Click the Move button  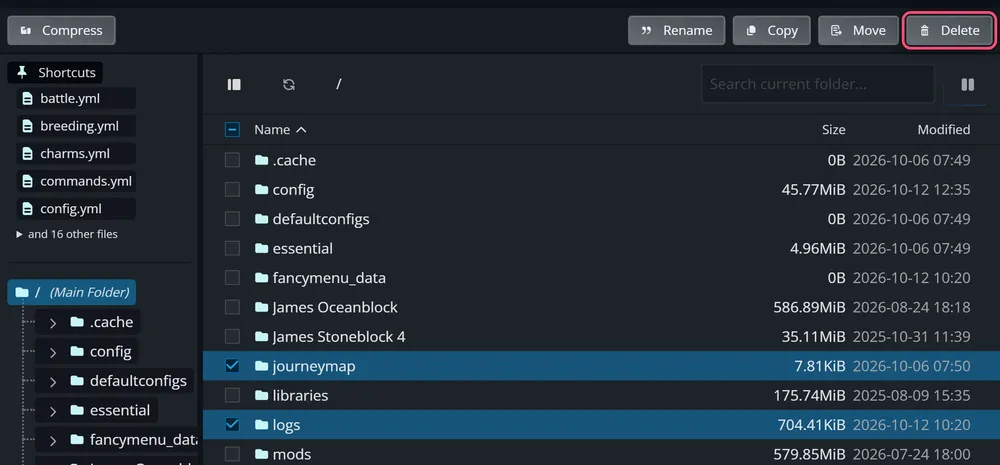pyautogui.click(x=858, y=31)
